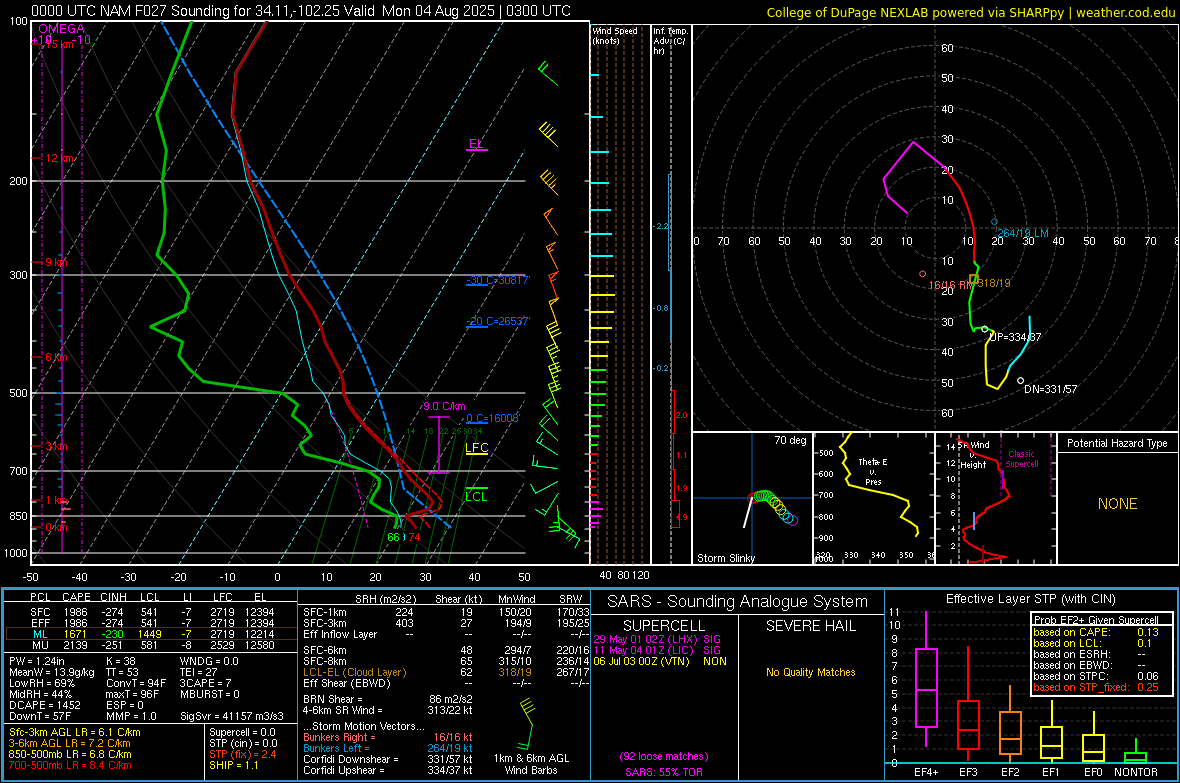The width and height of the screenshot is (1180, 783).
Task: Click the 'STP (fix) = 2.4' value
Action: click(242, 754)
